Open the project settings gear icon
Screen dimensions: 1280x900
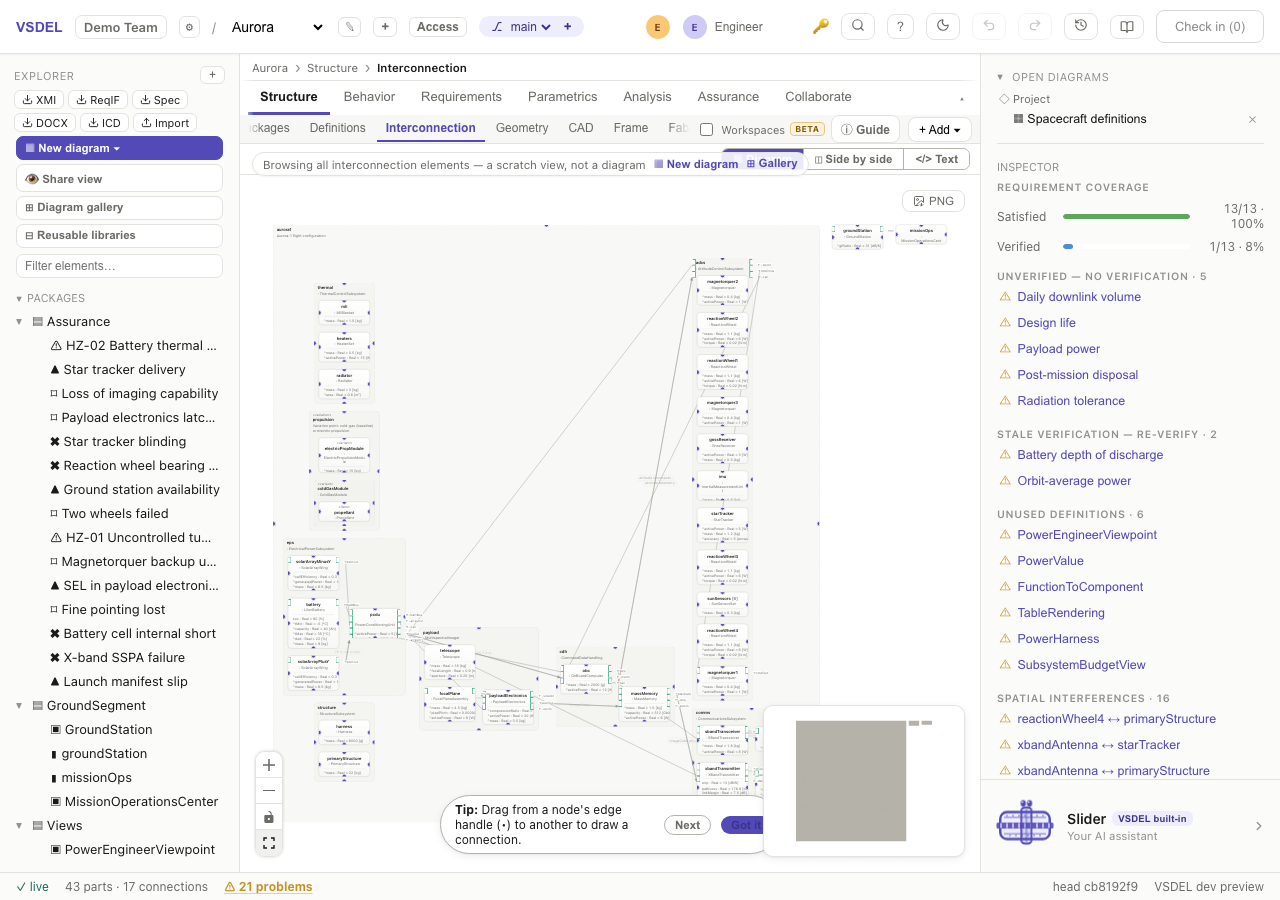pos(189,27)
